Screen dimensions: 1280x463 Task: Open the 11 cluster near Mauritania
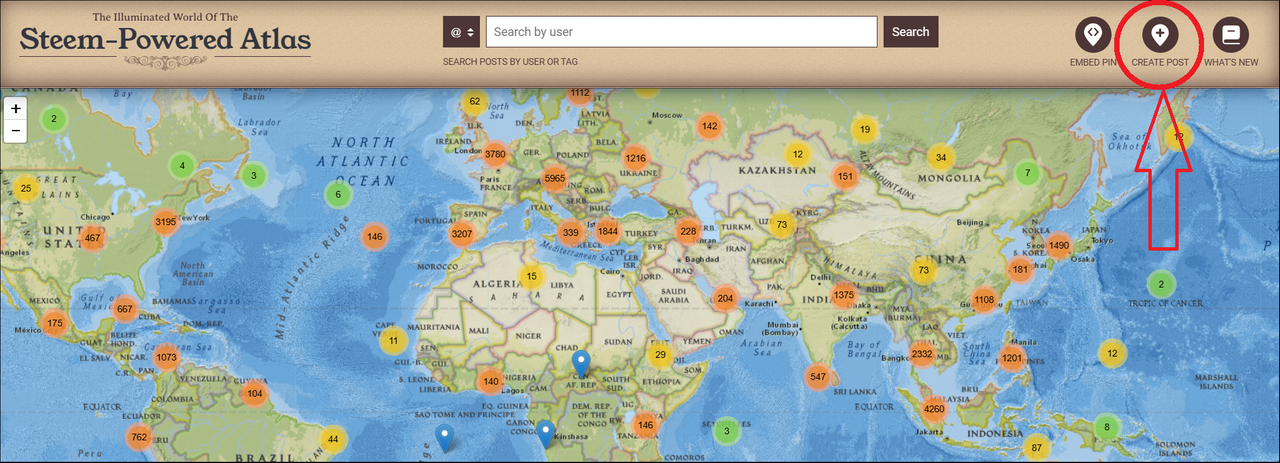[393, 341]
